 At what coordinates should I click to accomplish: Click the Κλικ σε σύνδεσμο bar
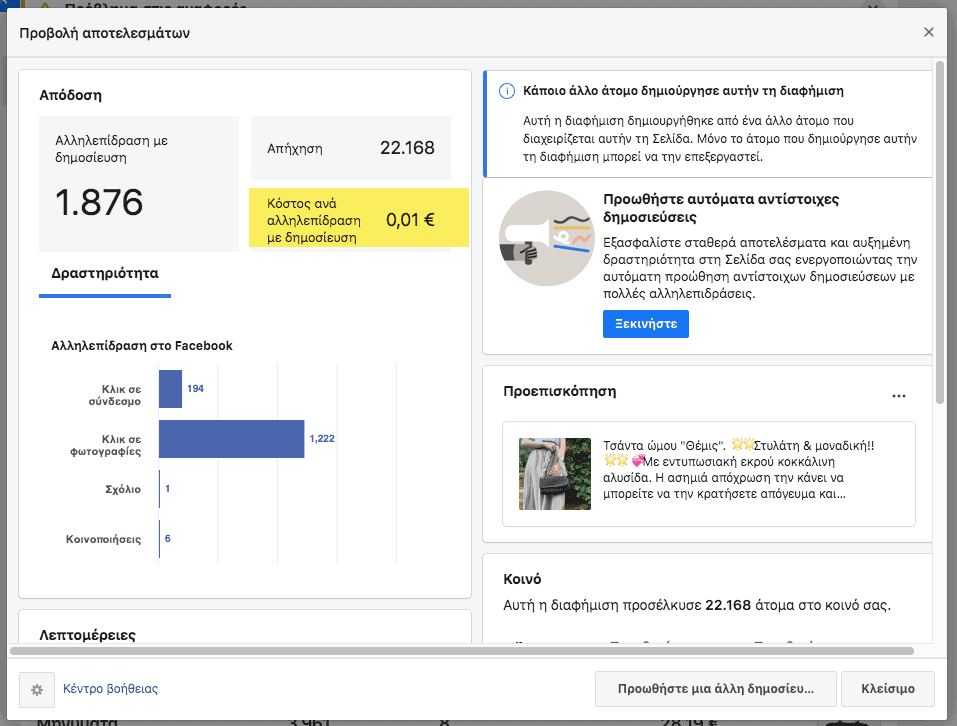(170, 388)
